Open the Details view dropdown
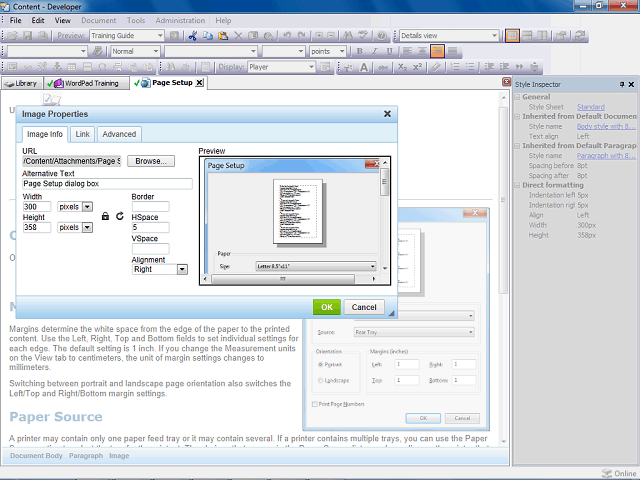640x480 pixels. point(494,36)
